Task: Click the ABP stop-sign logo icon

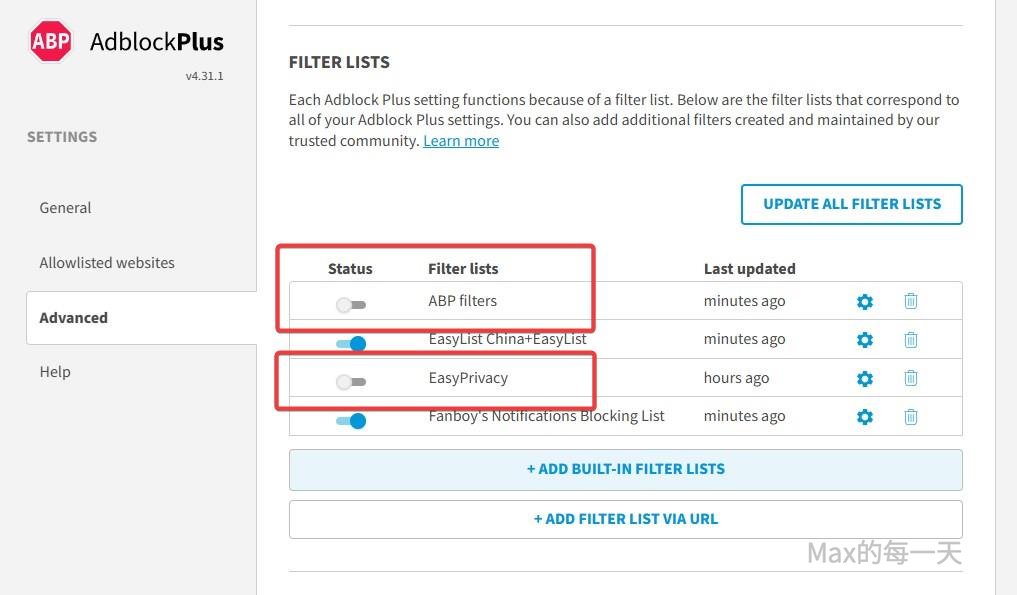Action: tap(50, 41)
